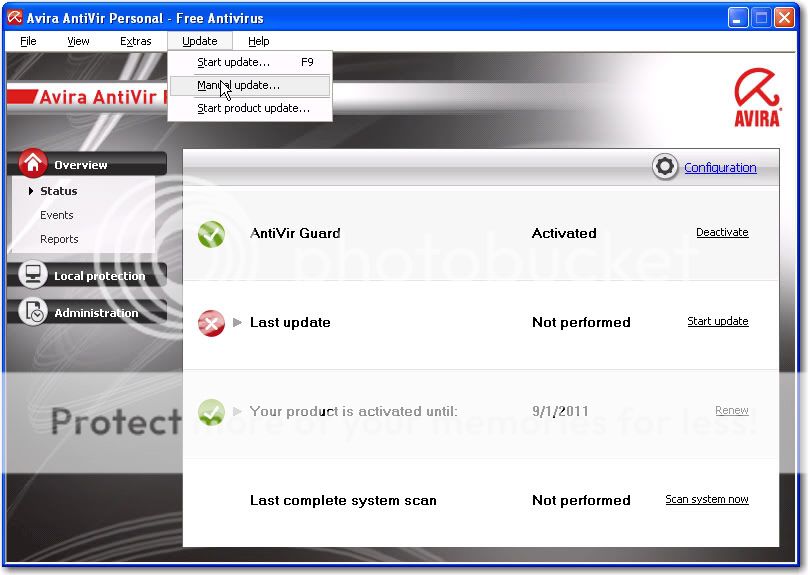Click the AntiVir Guard label
Viewport: 808px width, 575px height.
295,233
